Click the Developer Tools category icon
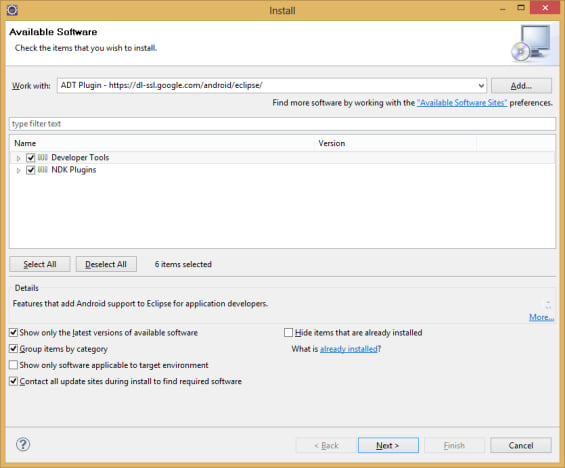Image resolution: width=565 pixels, height=468 pixels. 43,157
